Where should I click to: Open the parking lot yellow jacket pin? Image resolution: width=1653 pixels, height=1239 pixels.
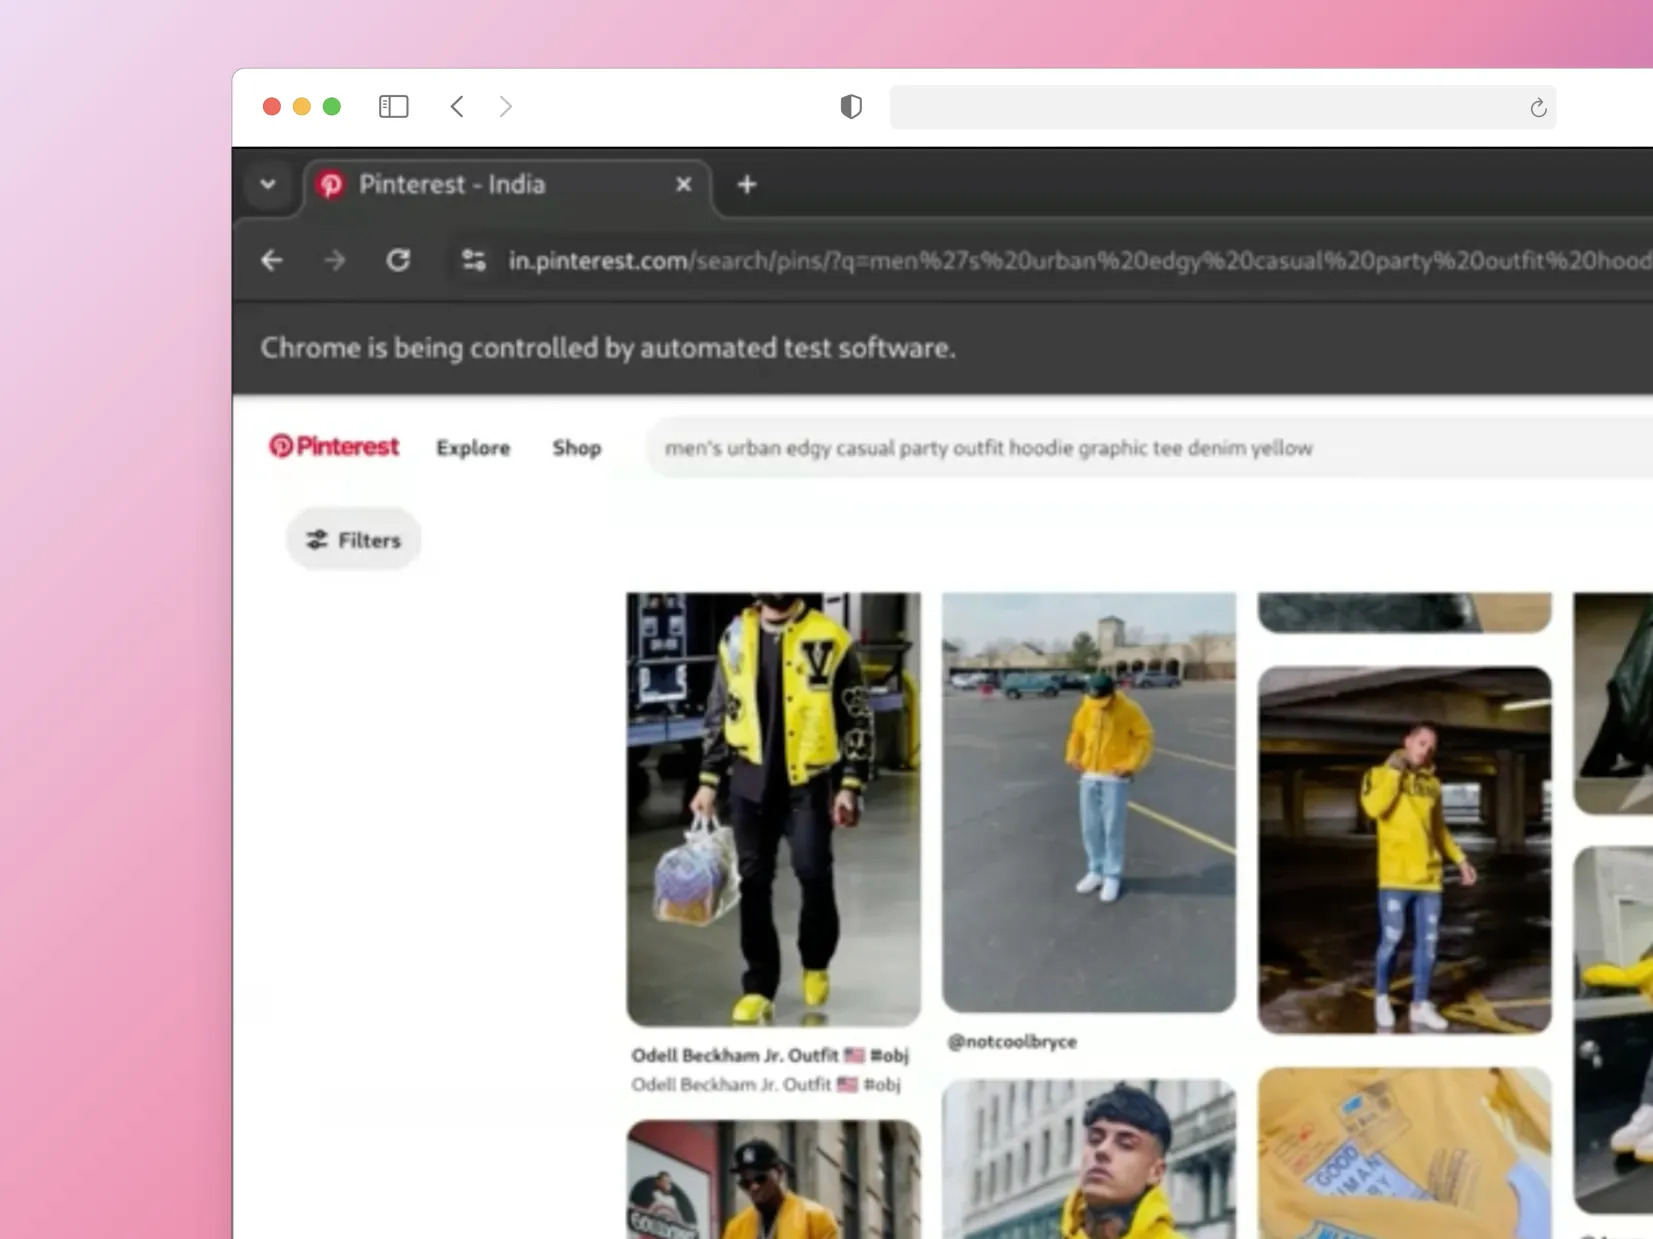point(1089,802)
